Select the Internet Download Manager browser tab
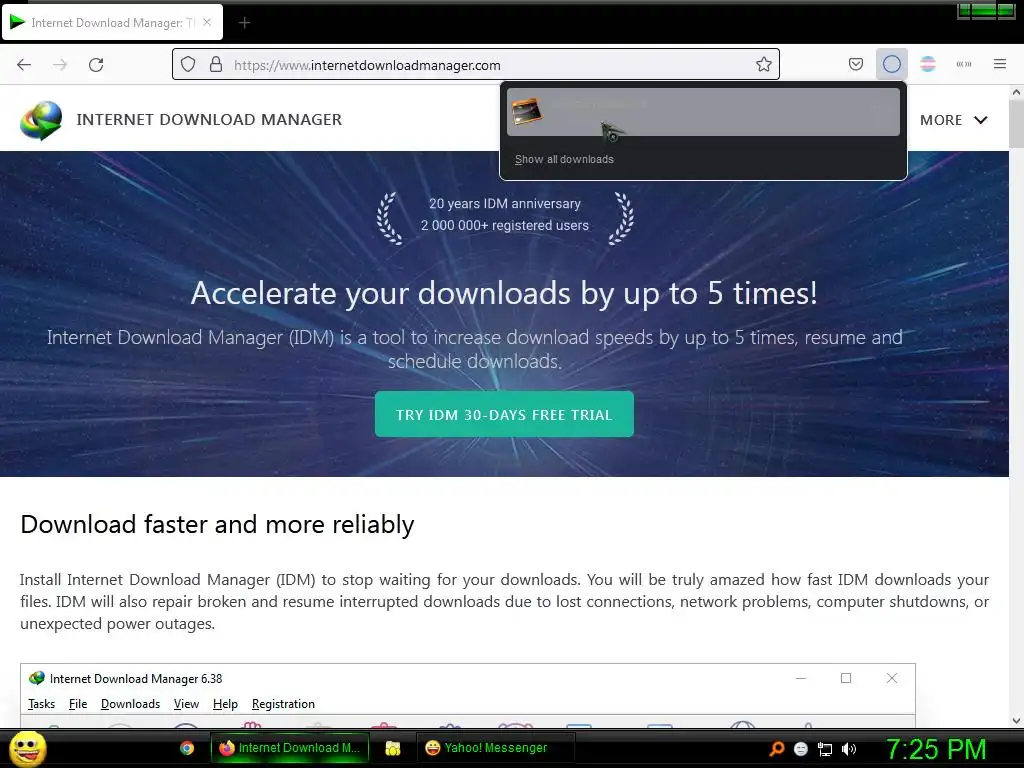 [112, 22]
